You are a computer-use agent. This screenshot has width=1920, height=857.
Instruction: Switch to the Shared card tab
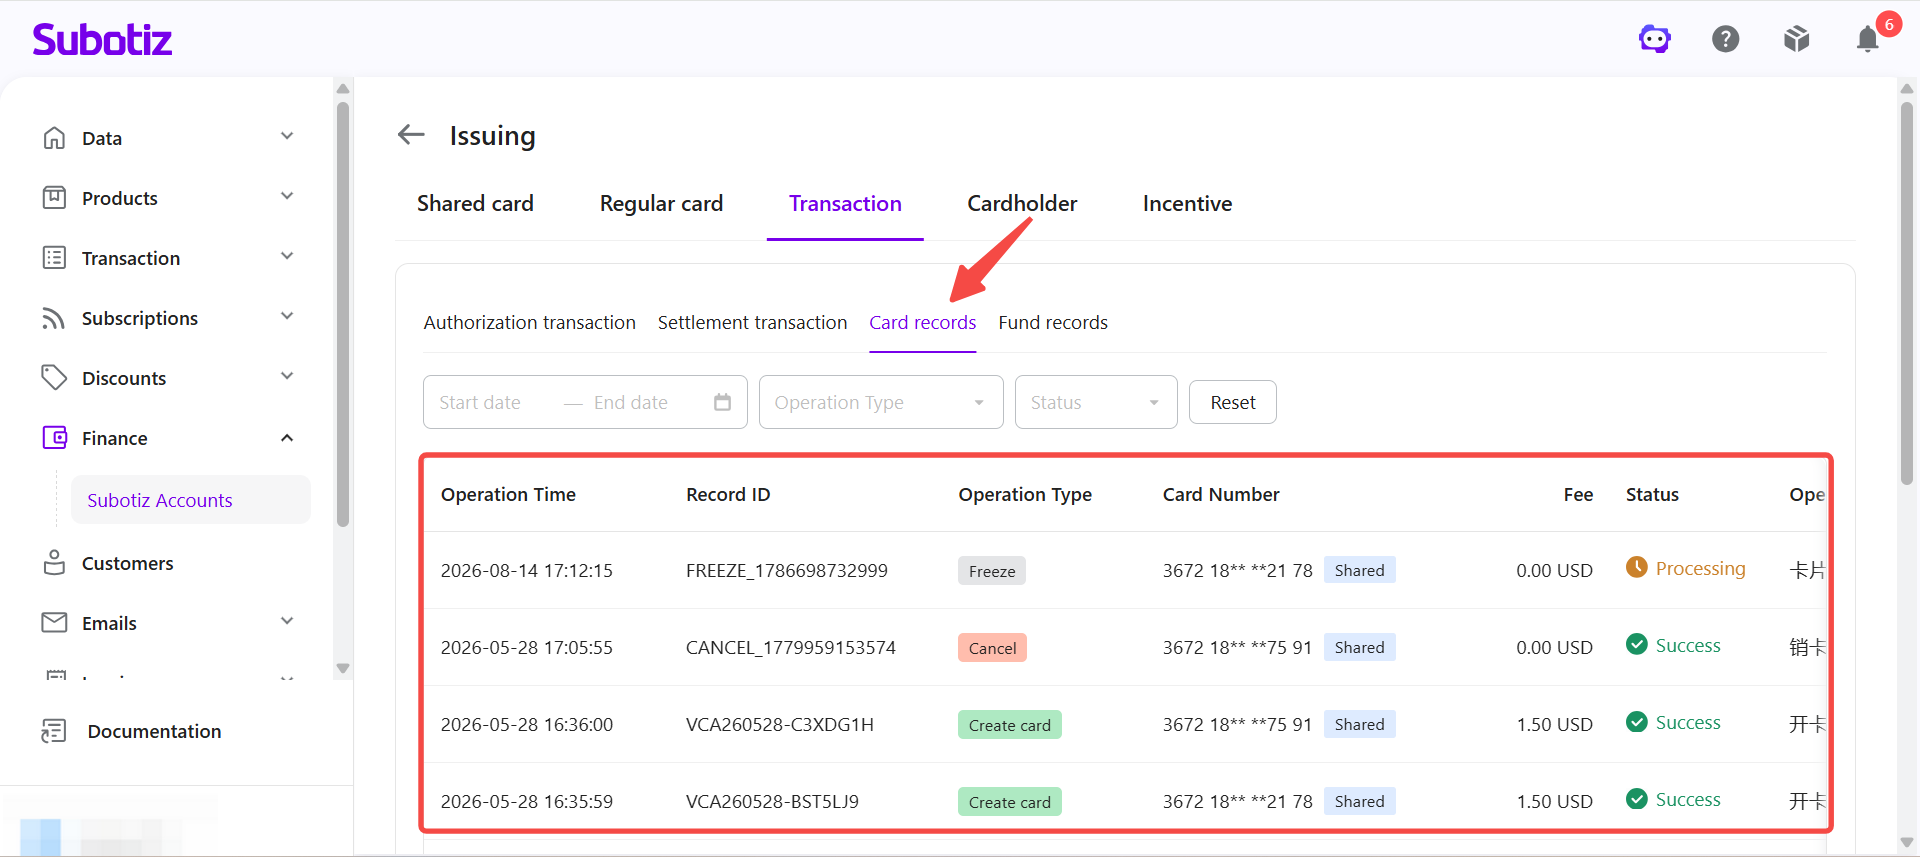(x=475, y=204)
